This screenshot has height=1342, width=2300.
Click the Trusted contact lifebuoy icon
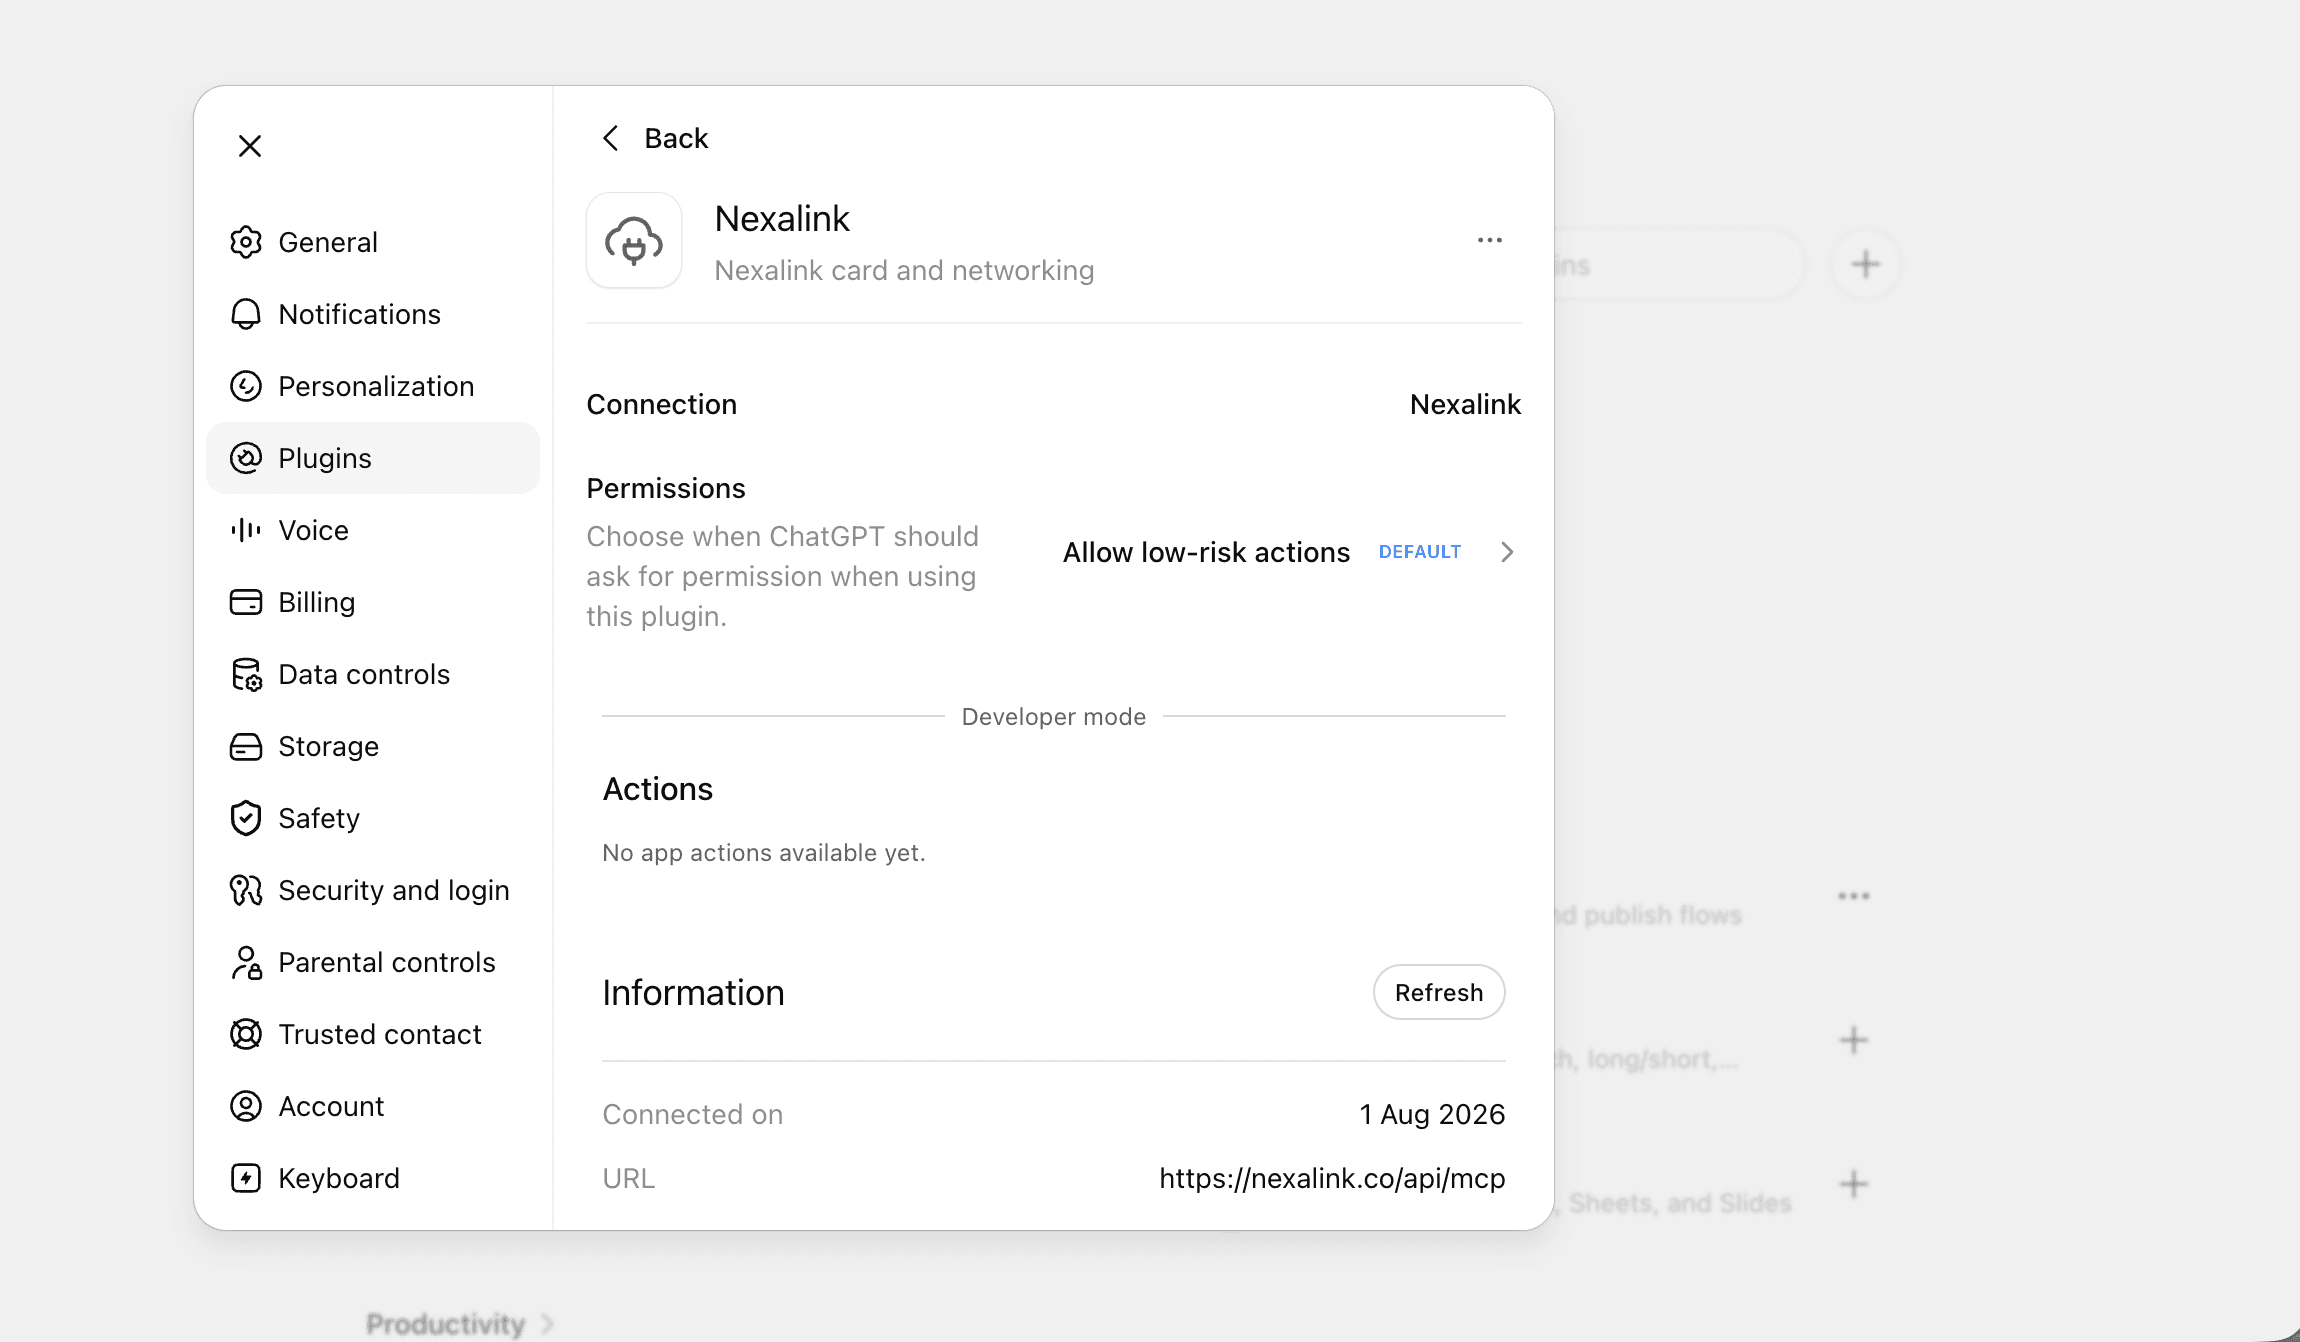[x=246, y=1034]
